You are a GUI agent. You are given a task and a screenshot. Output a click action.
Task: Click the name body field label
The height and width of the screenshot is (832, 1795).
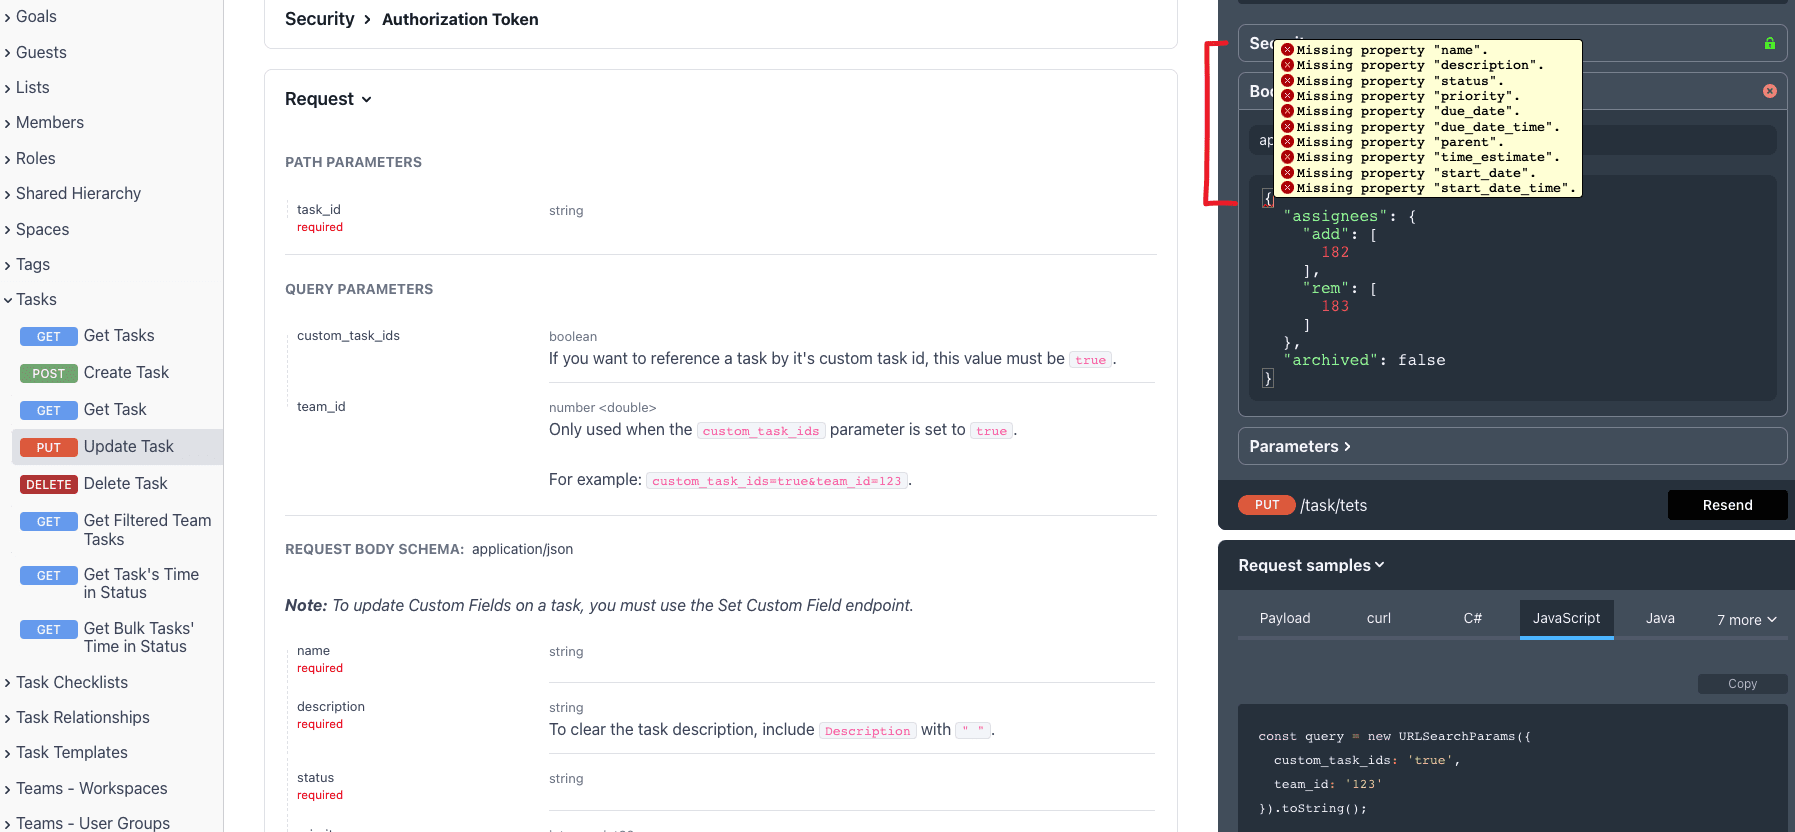[313, 651]
